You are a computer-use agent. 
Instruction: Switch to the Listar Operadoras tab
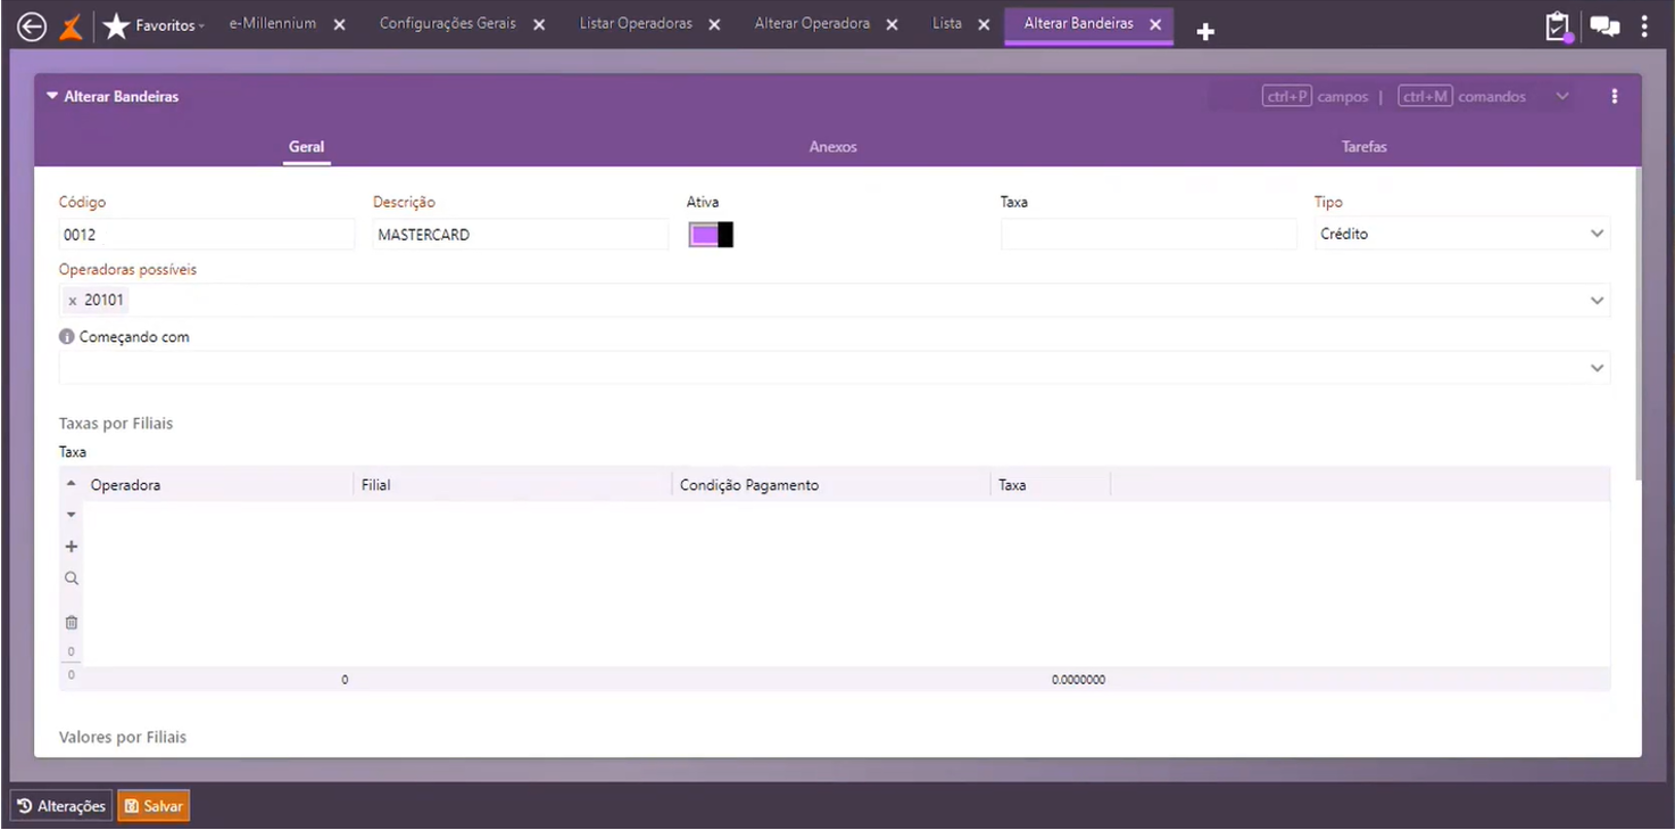[x=636, y=23]
